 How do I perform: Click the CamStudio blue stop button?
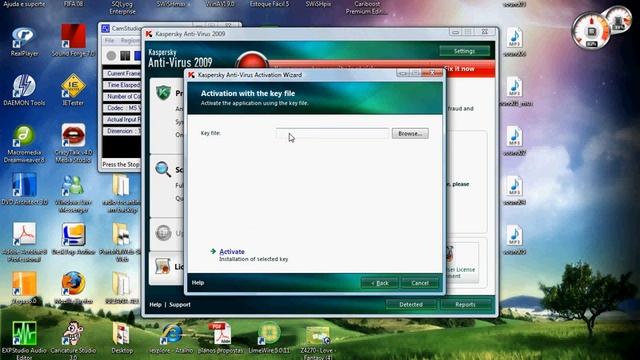pyautogui.click(x=138, y=56)
